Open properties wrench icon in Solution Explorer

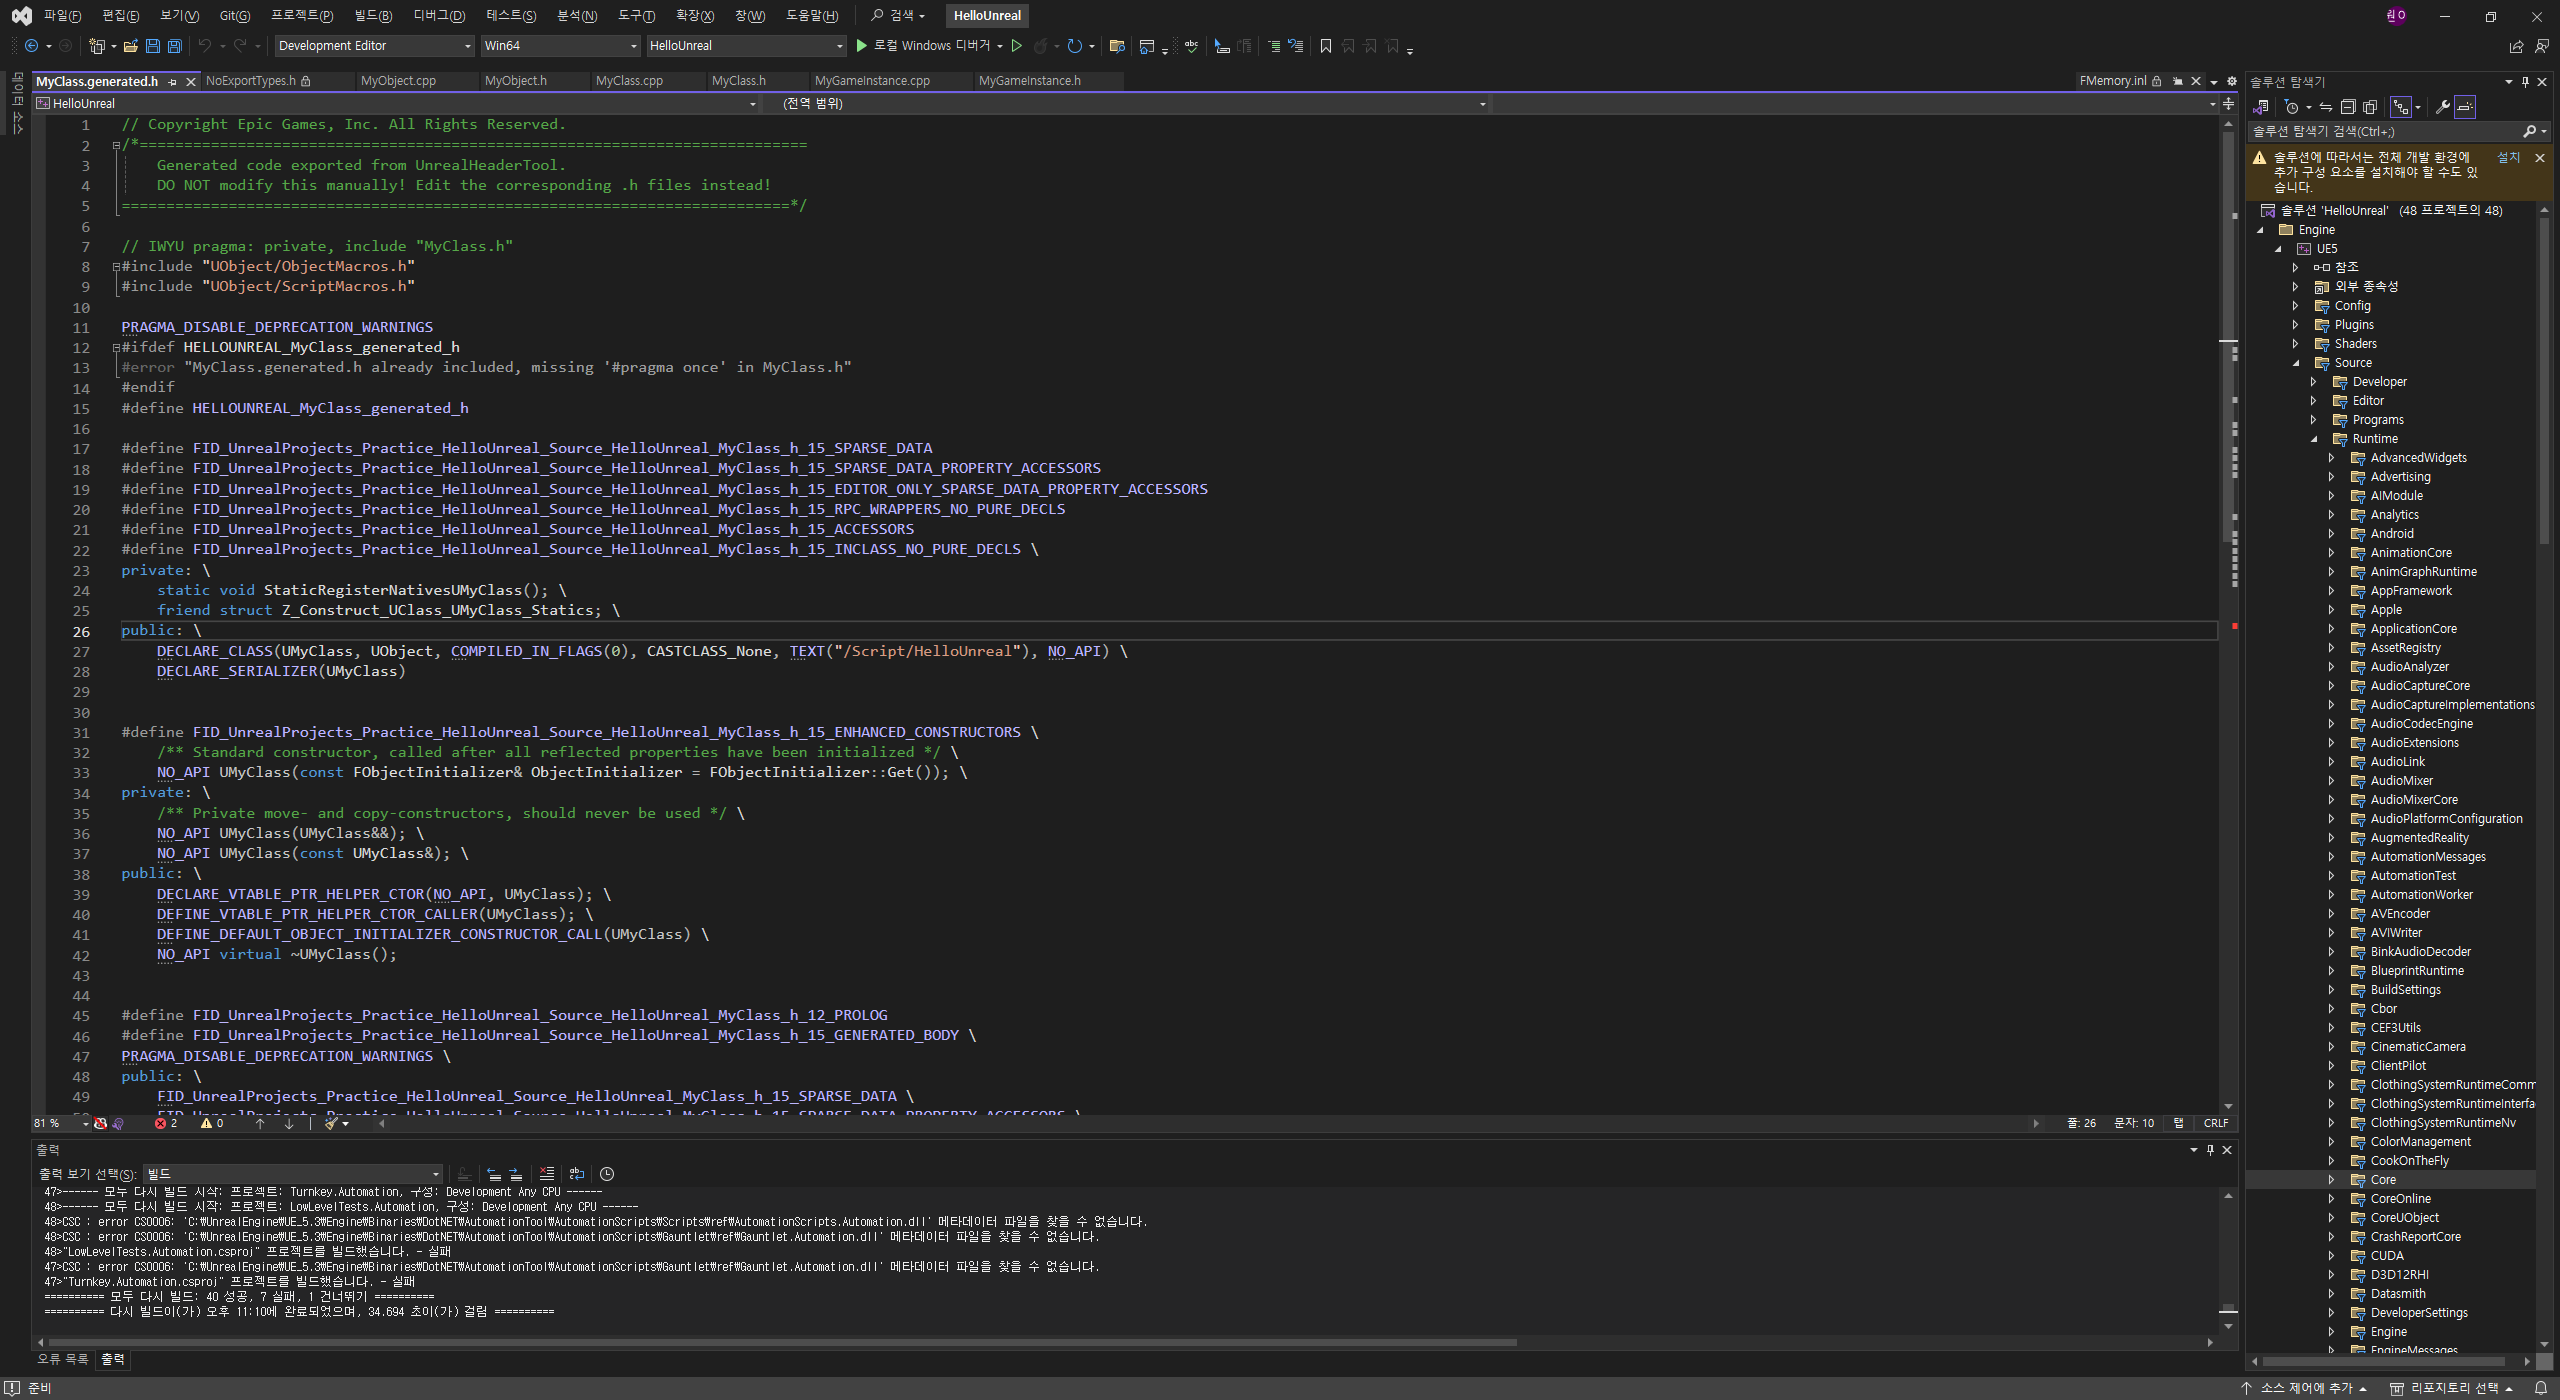[x=2442, y=107]
